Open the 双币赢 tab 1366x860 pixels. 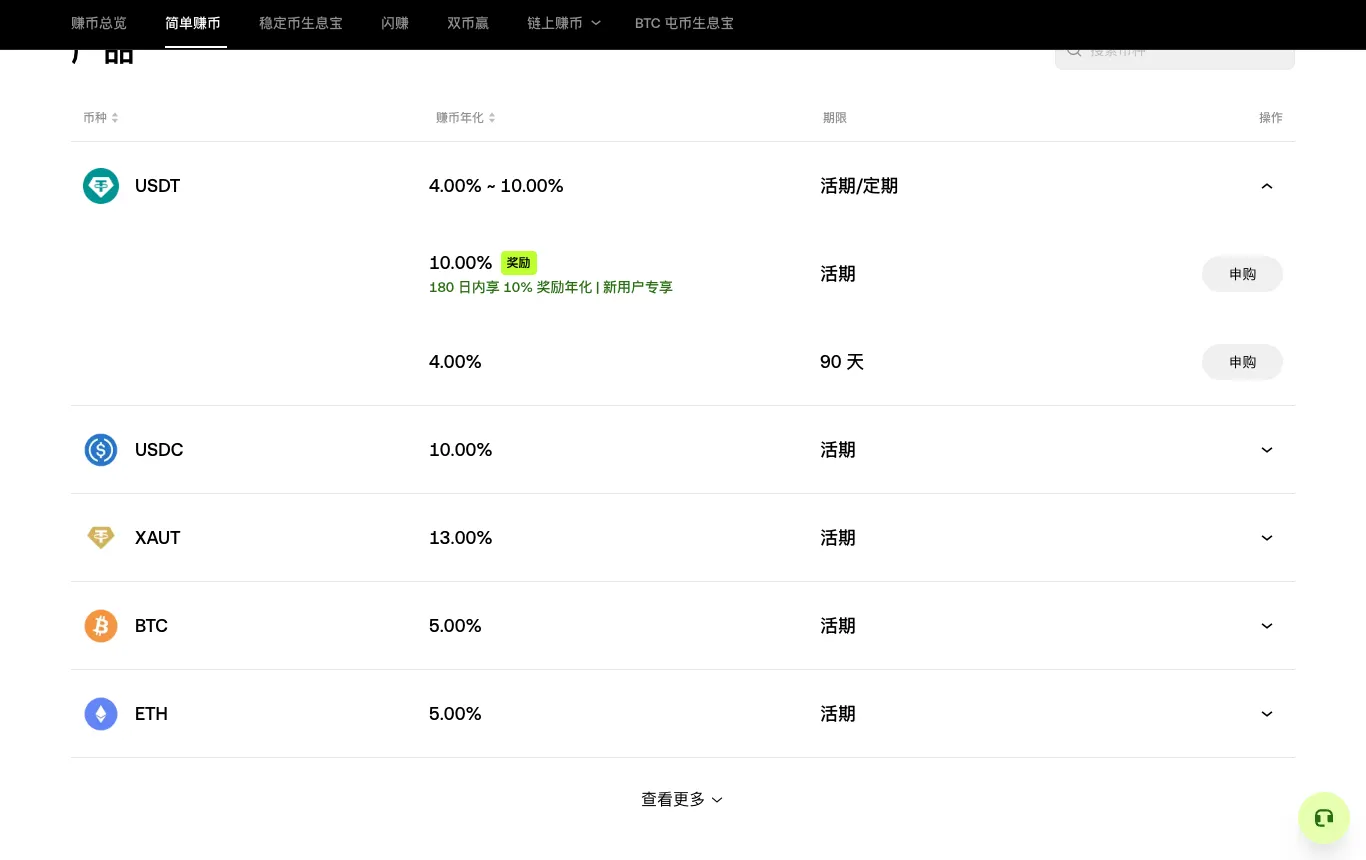click(x=468, y=23)
